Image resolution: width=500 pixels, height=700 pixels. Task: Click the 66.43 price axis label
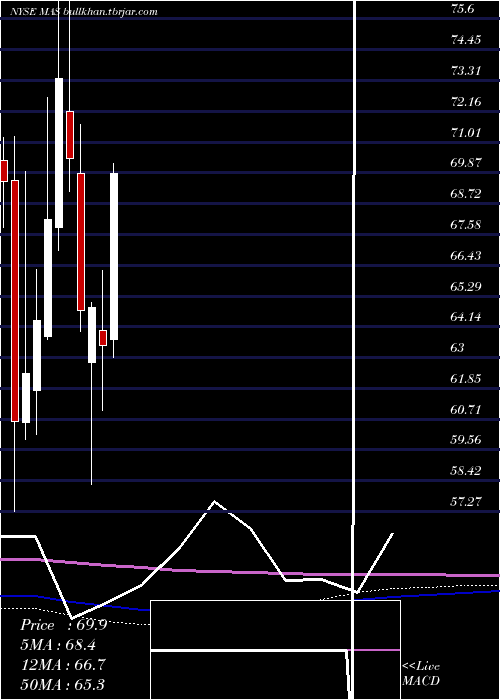466,255
